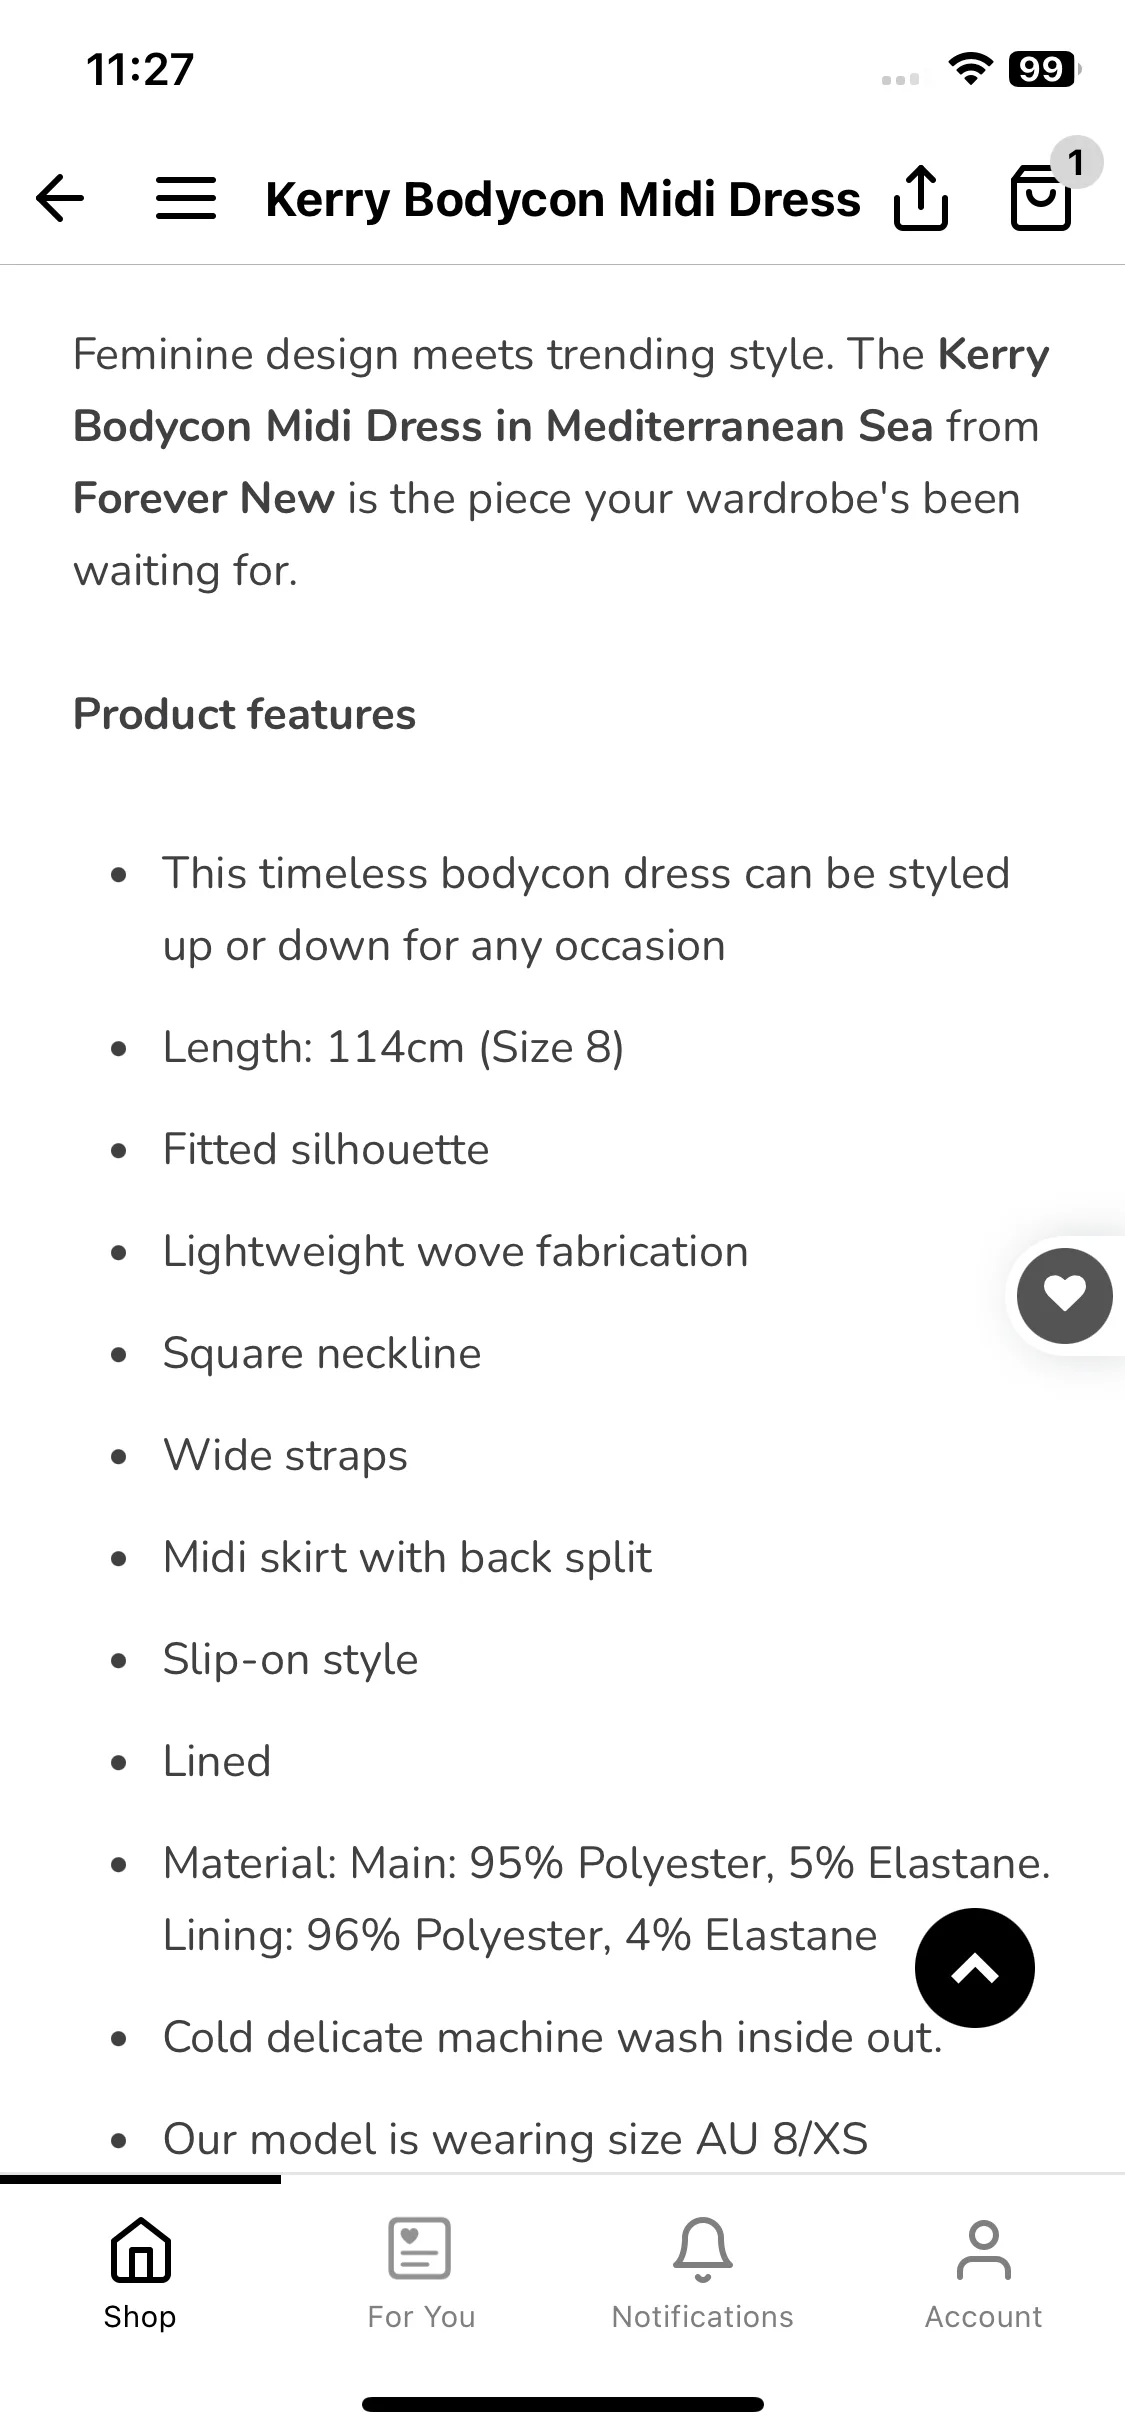Tap the scroll-to-top chevron button

[975, 1968]
